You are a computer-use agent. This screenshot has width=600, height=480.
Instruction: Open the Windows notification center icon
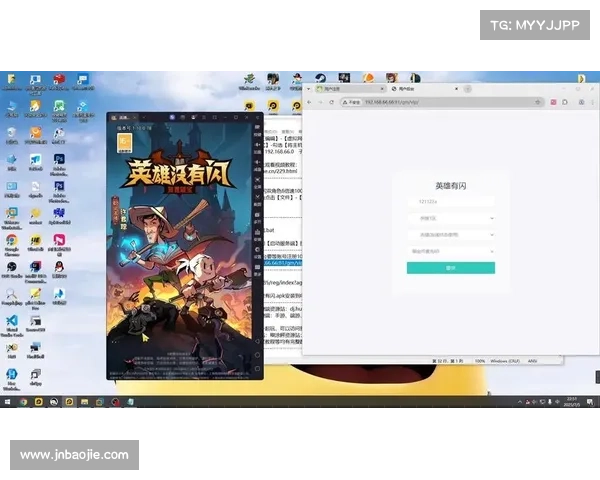coord(590,402)
